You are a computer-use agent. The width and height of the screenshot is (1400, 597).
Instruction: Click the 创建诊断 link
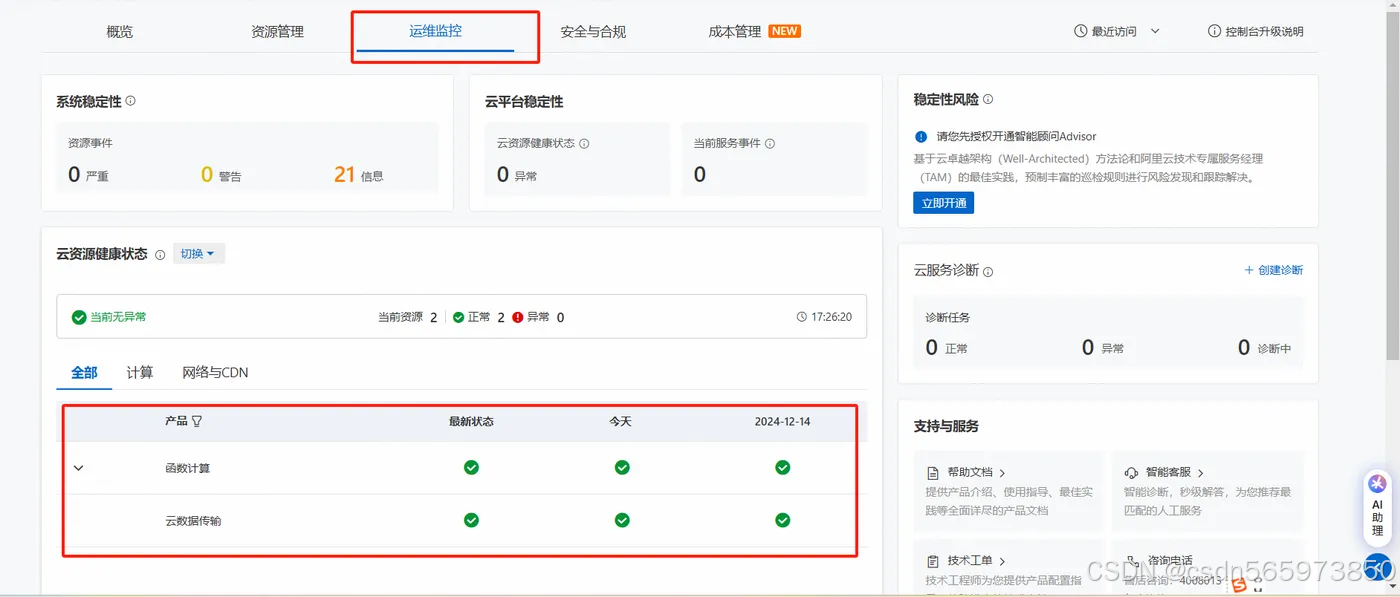tap(1273, 270)
